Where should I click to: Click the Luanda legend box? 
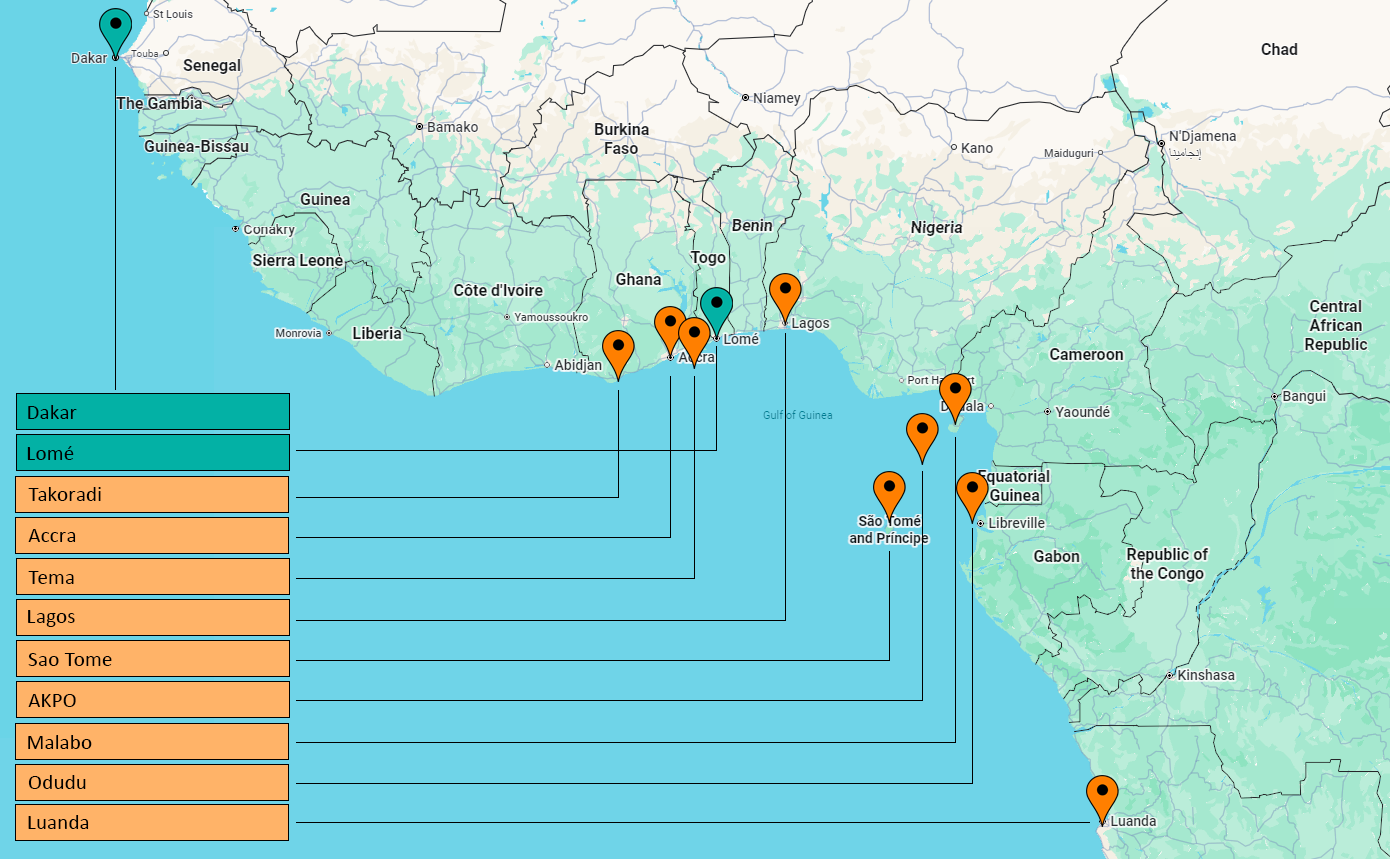153,823
